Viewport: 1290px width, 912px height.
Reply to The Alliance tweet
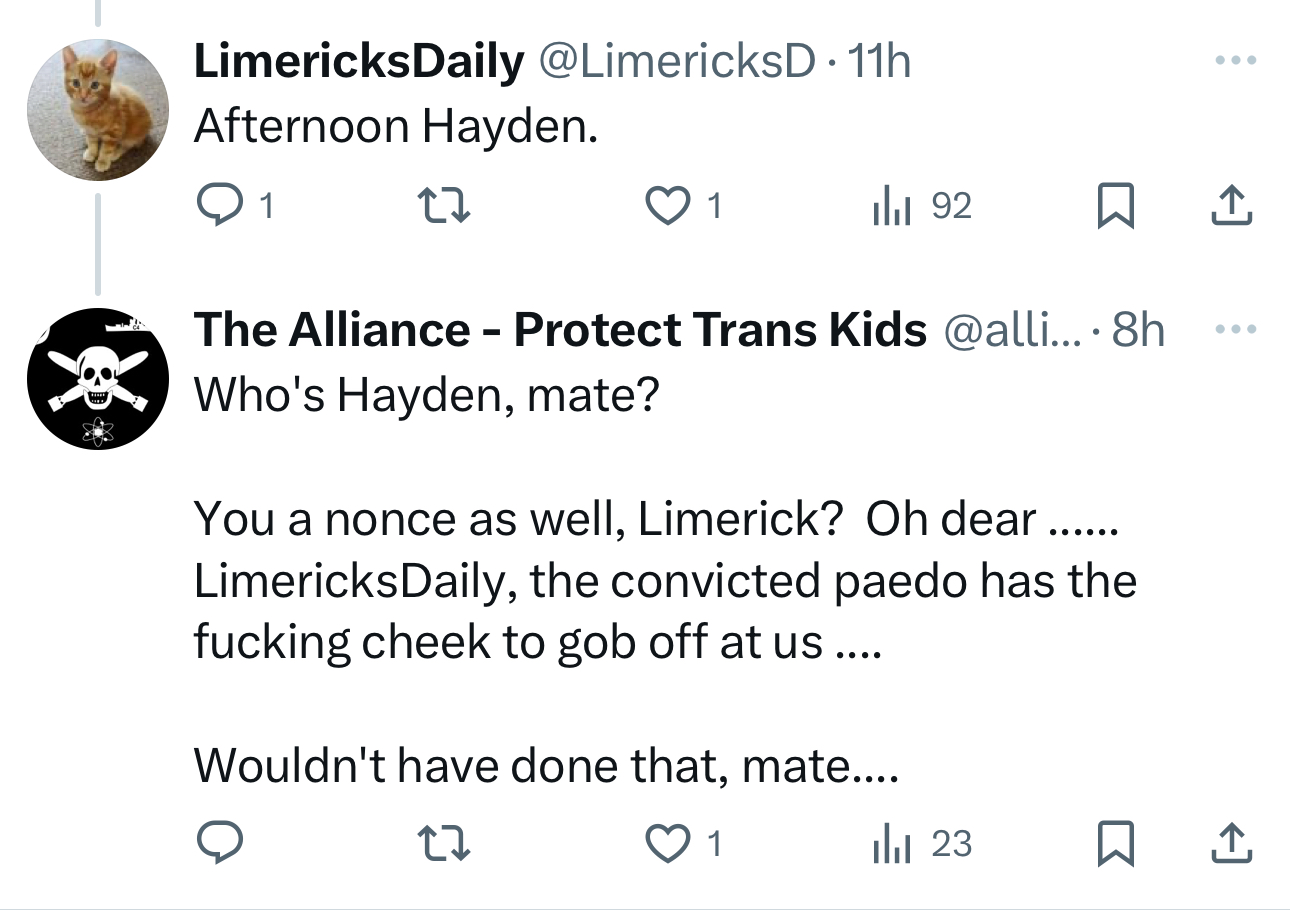pyautogui.click(x=217, y=844)
